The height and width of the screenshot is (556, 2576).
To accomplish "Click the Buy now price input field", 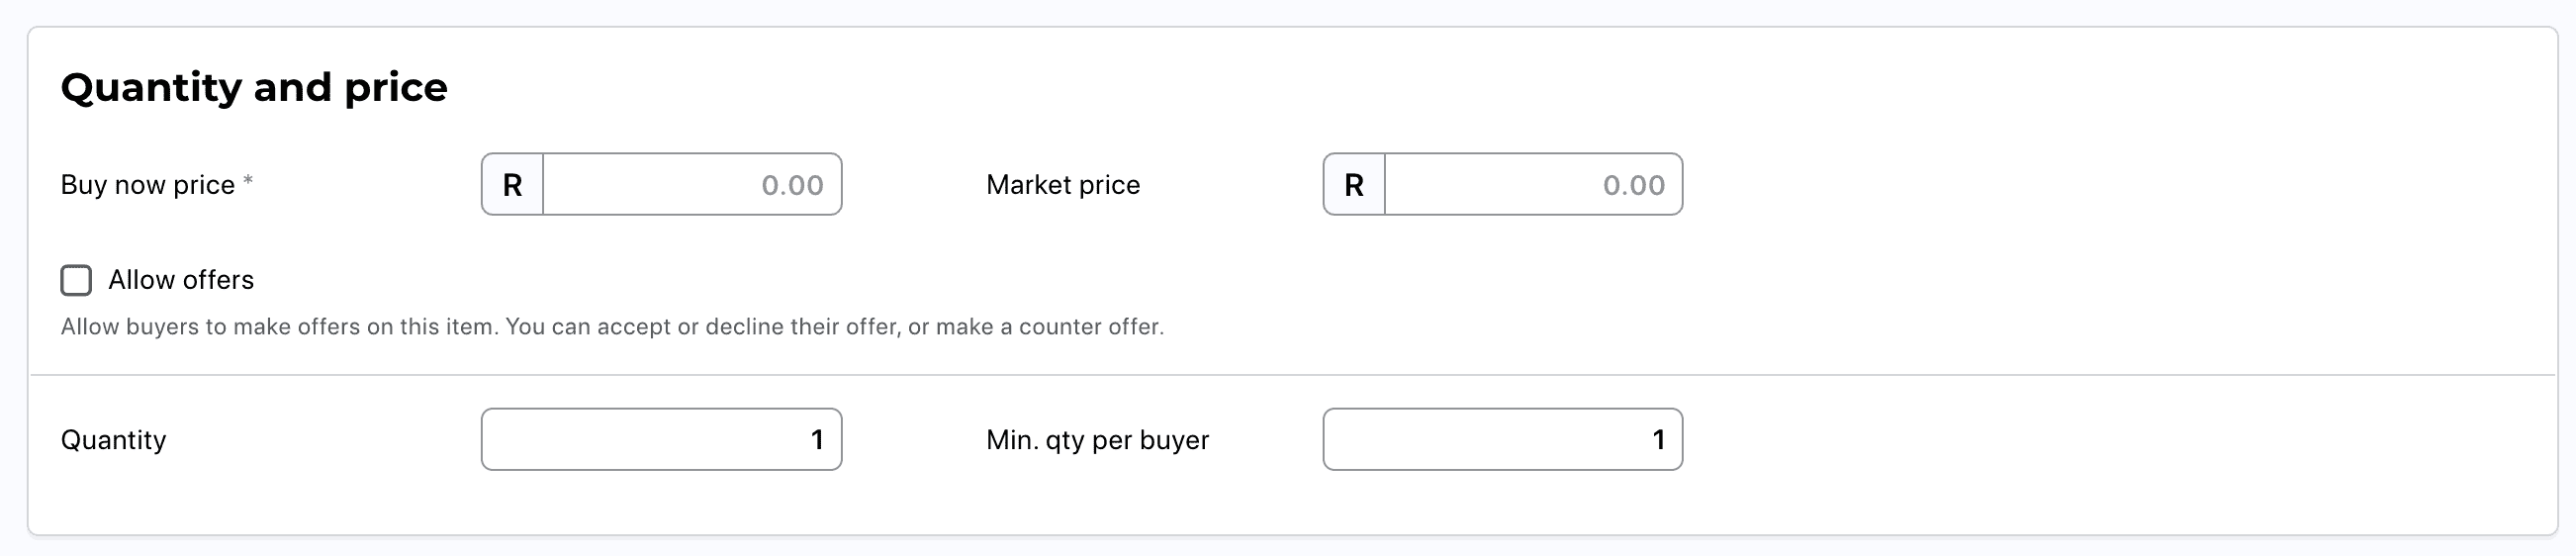I will [690, 185].
